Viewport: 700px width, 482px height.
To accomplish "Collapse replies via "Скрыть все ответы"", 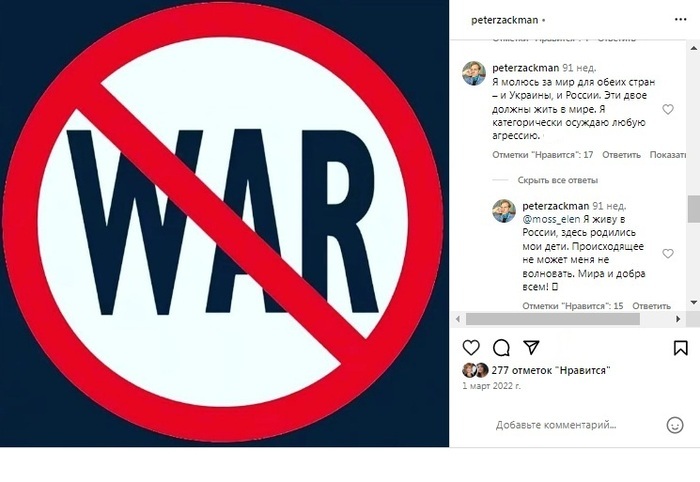I will click(x=557, y=180).
